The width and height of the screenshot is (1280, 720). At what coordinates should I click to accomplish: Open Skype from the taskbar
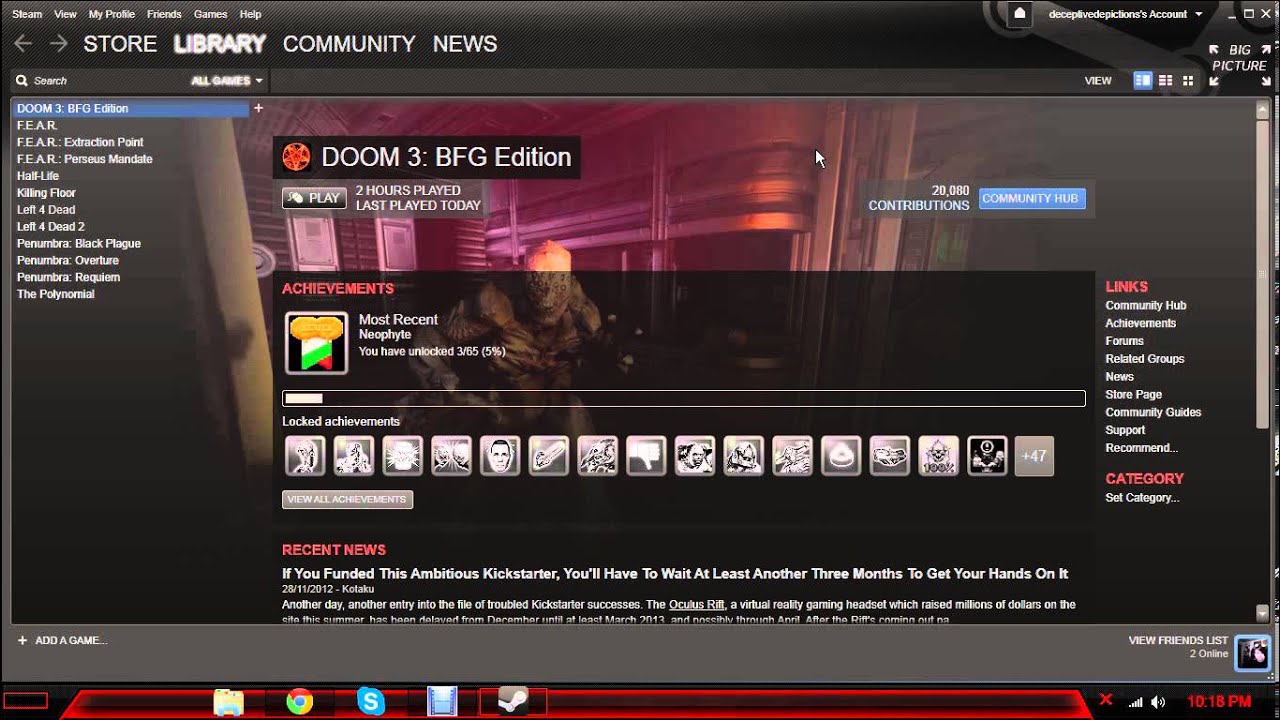(370, 702)
